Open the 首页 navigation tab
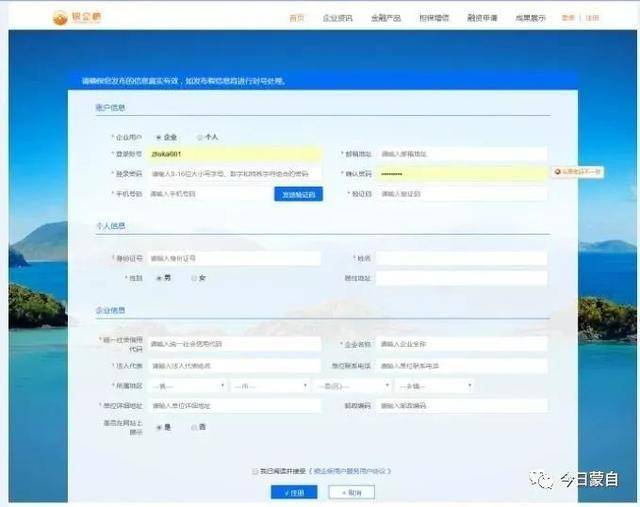Viewport: 640px width, 507px height. coord(296,18)
